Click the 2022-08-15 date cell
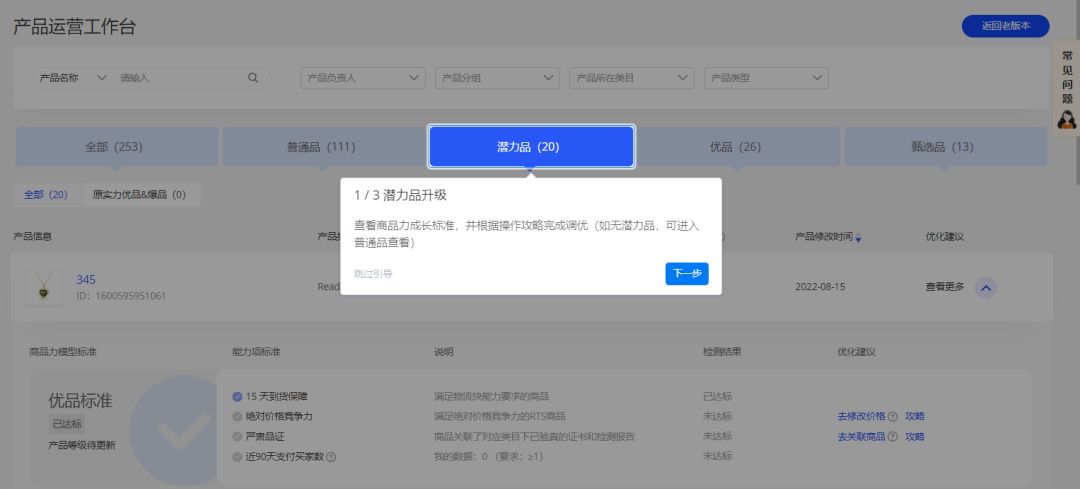 pos(820,287)
